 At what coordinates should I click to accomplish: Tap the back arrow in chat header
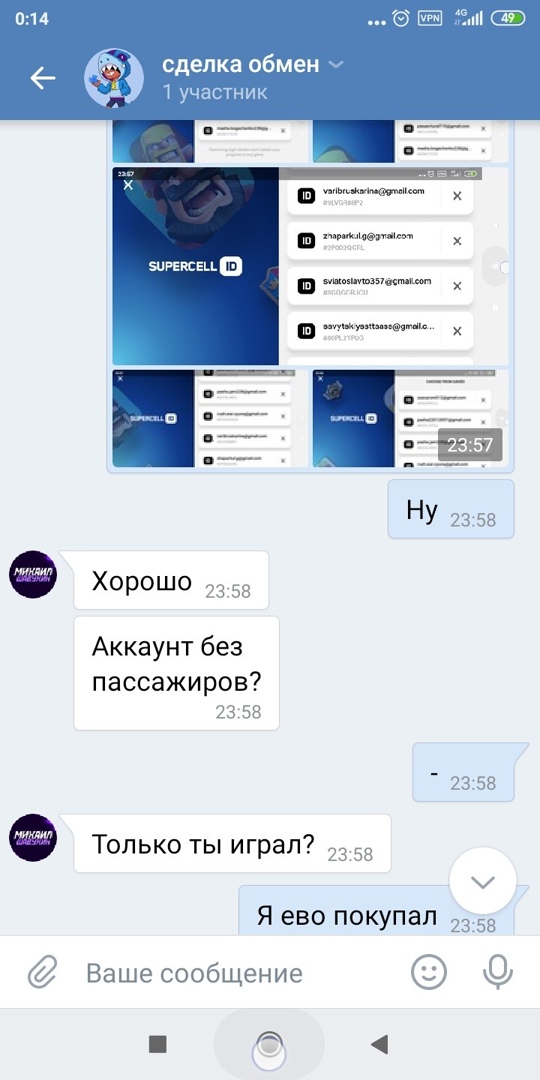43,79
